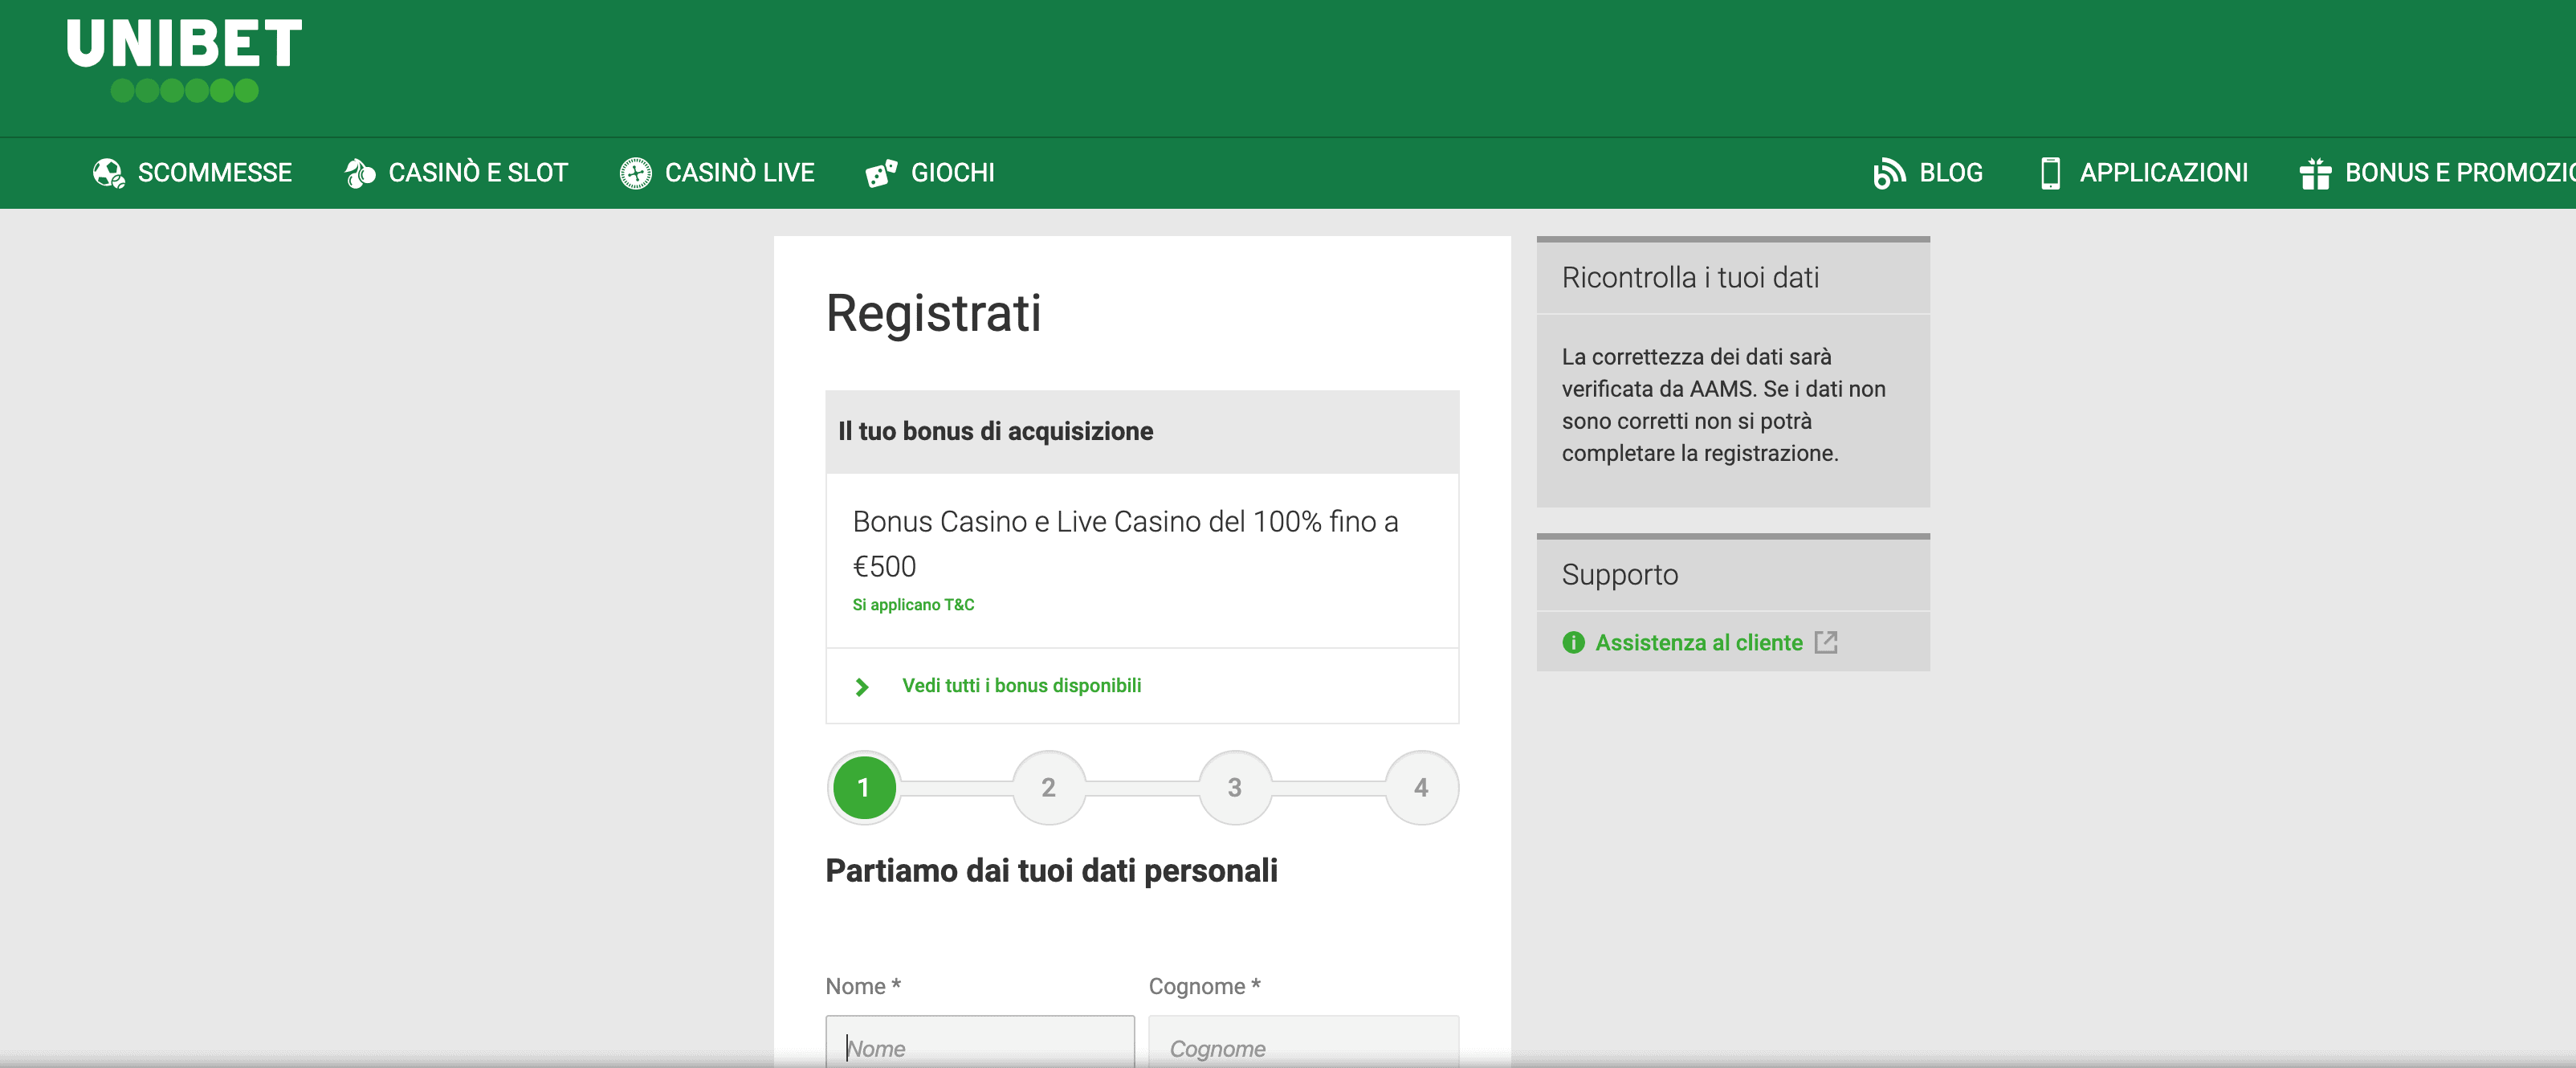Click the 'Ricontrolla i tuoi dati' panel title
The width and height of the screenshot is (2576, 1068).
1690,277
